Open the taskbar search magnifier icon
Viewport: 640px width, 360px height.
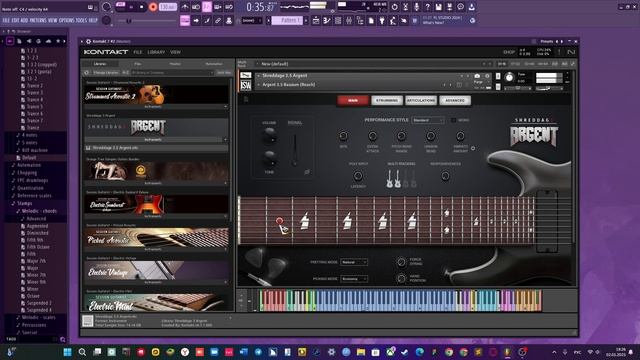click(x=82, y=352)
